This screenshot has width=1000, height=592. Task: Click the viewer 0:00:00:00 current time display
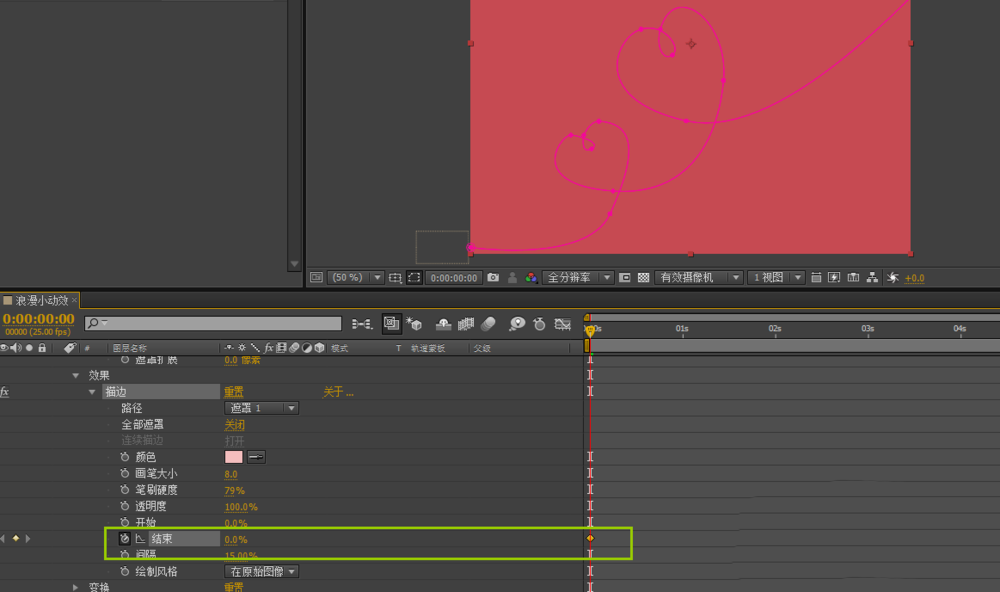[453, 278]
